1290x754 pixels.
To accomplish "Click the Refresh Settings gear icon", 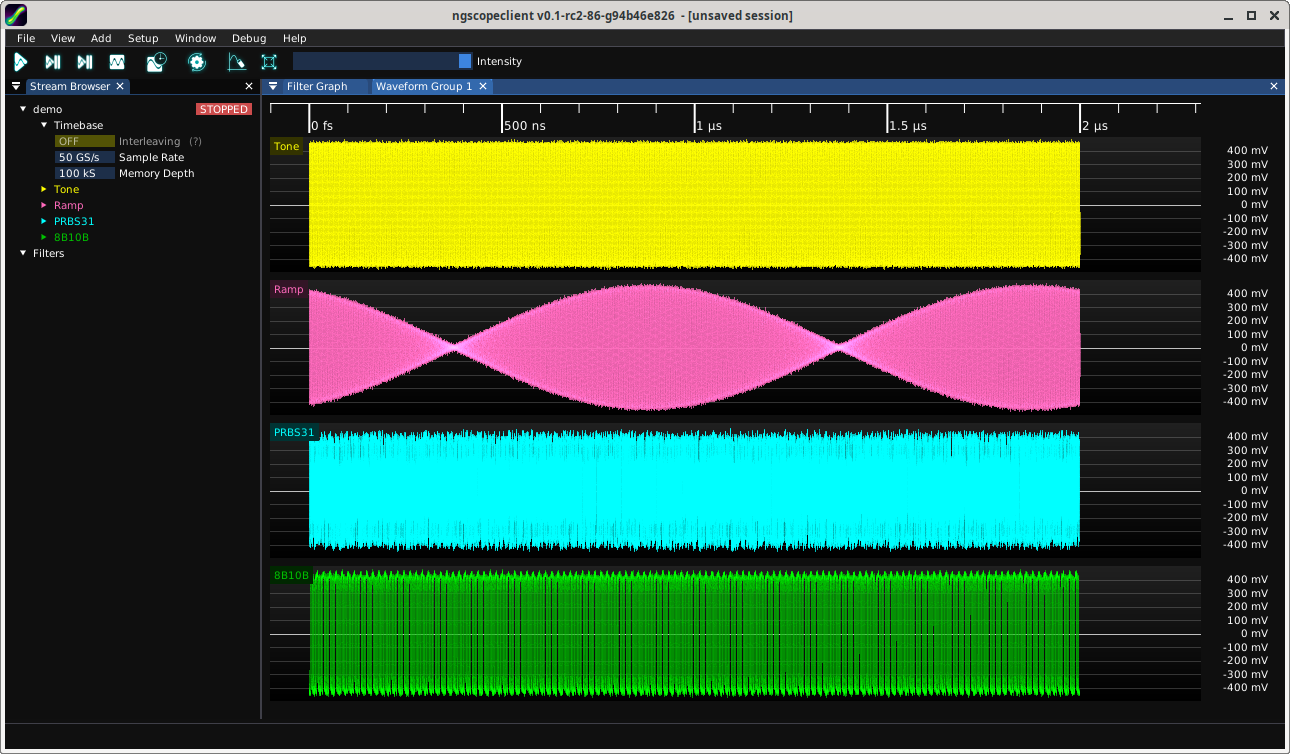I will point(196,62).
